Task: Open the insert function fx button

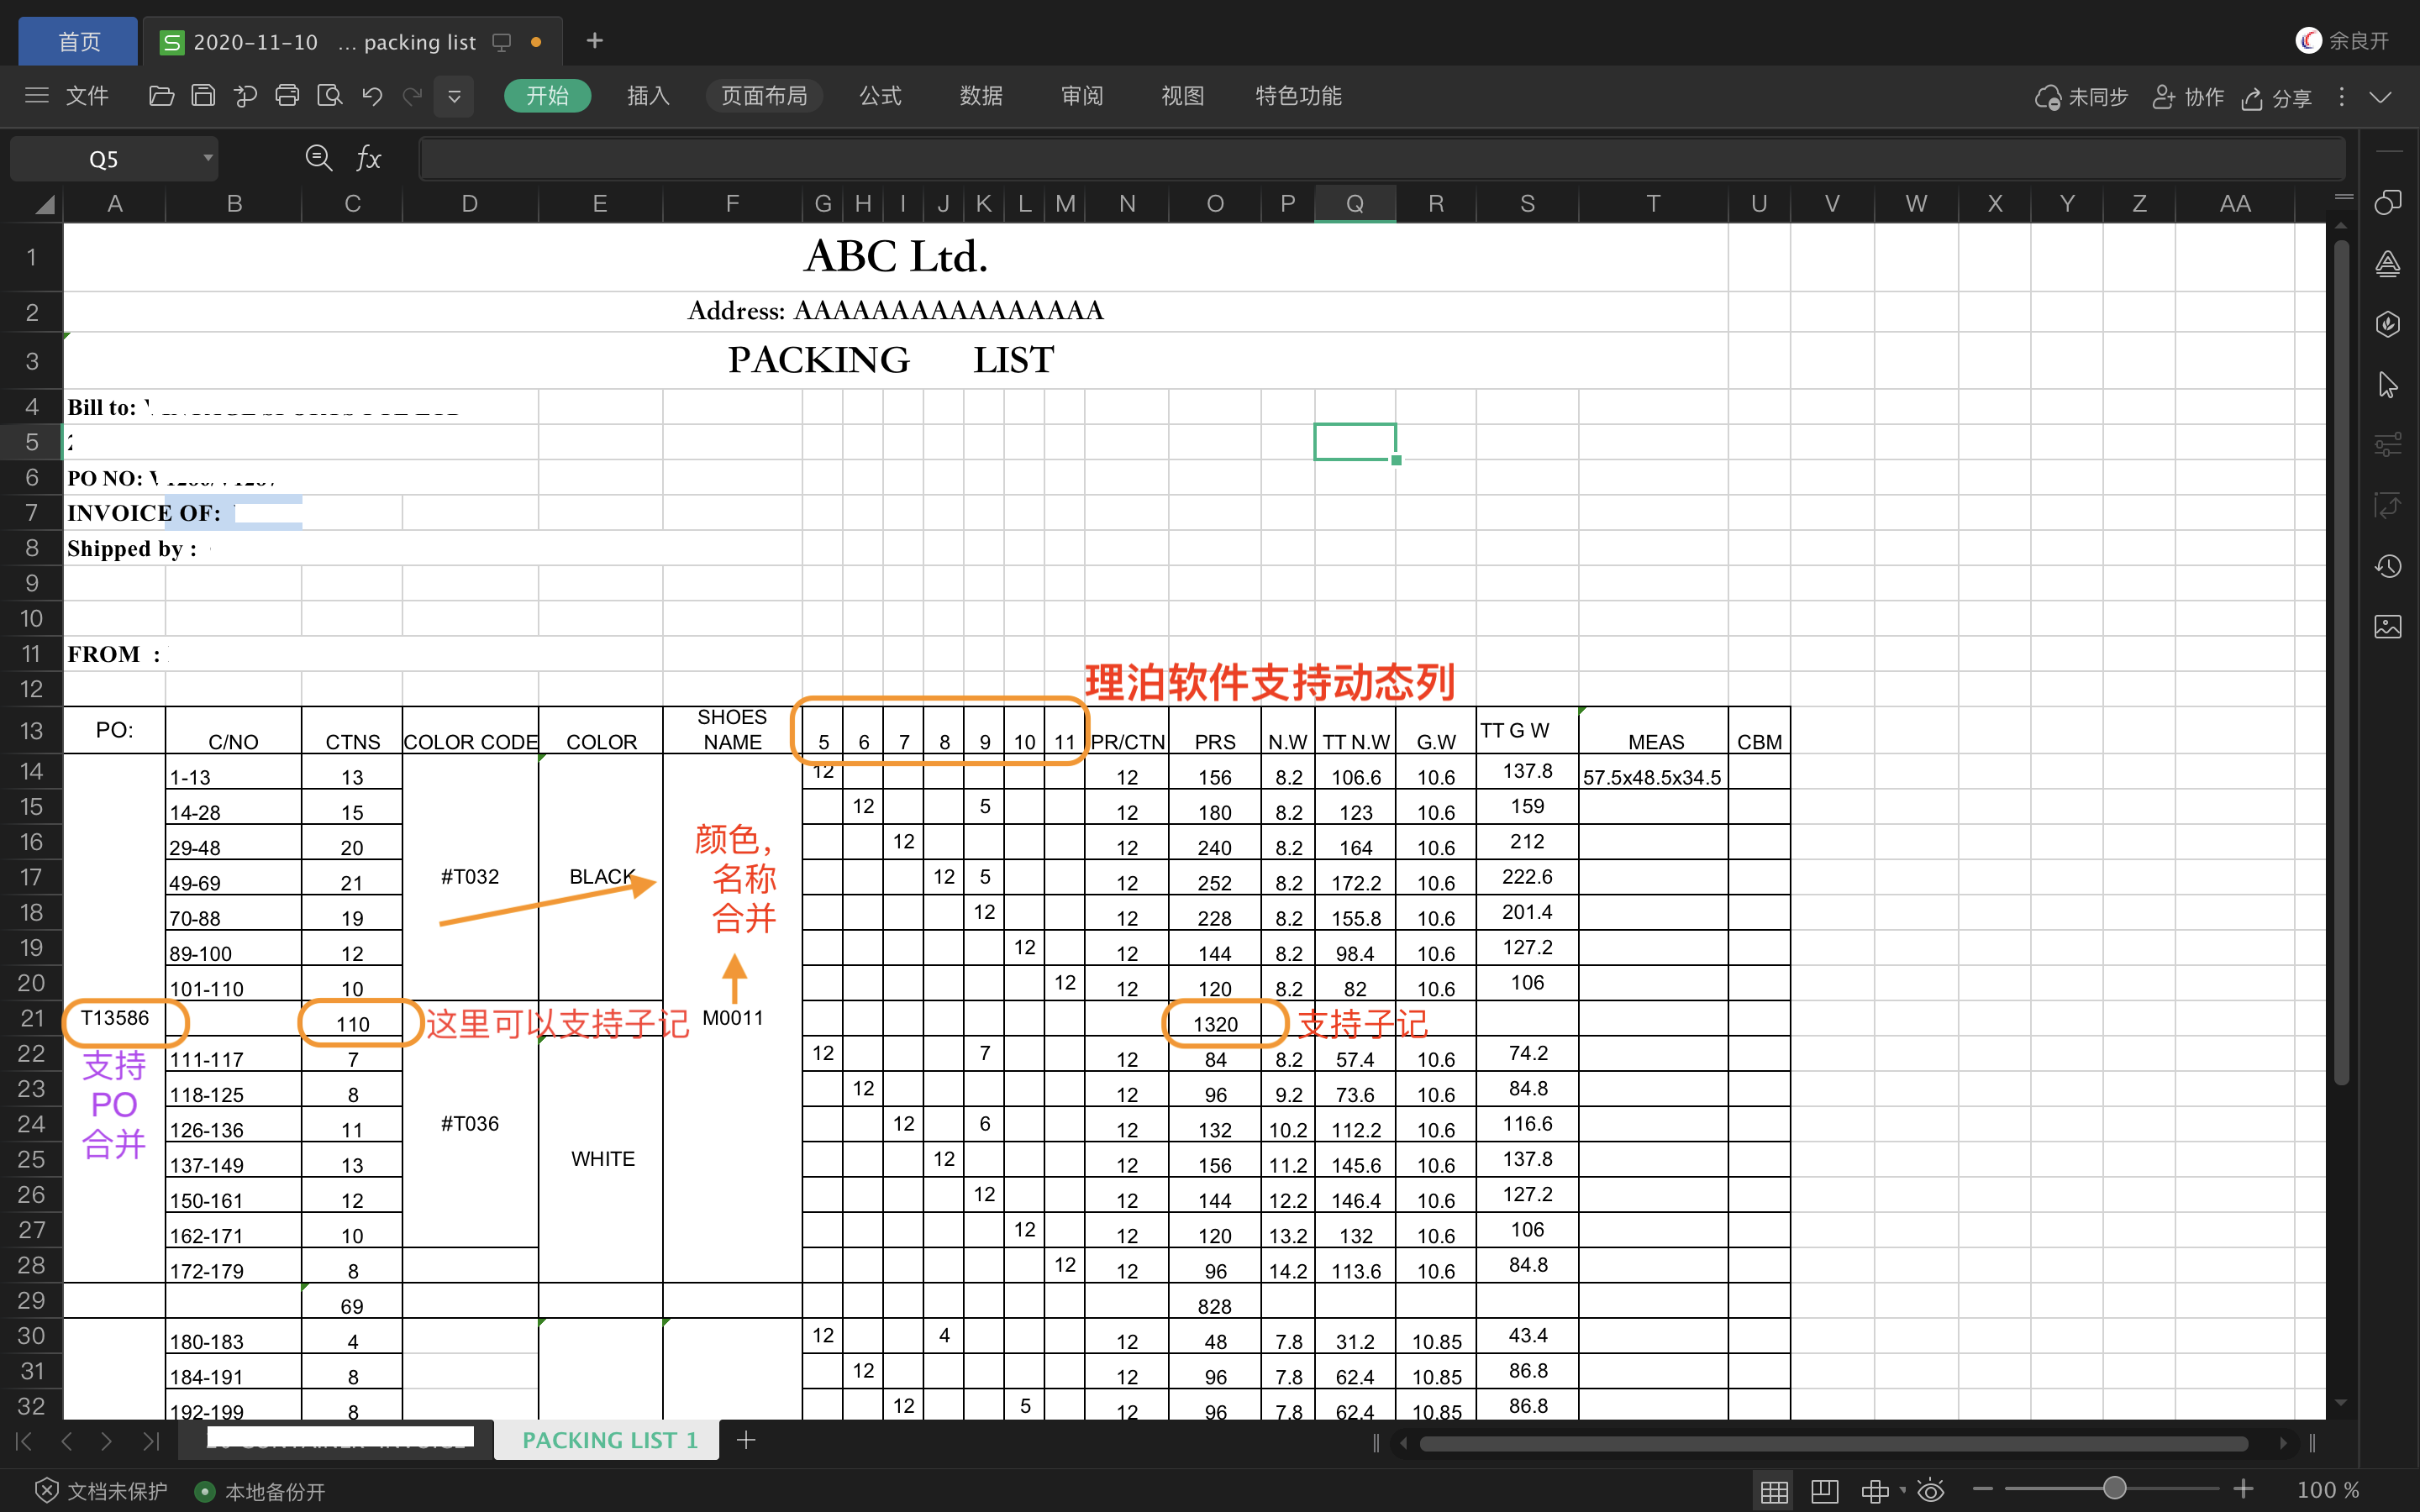Action: [368, 158]
